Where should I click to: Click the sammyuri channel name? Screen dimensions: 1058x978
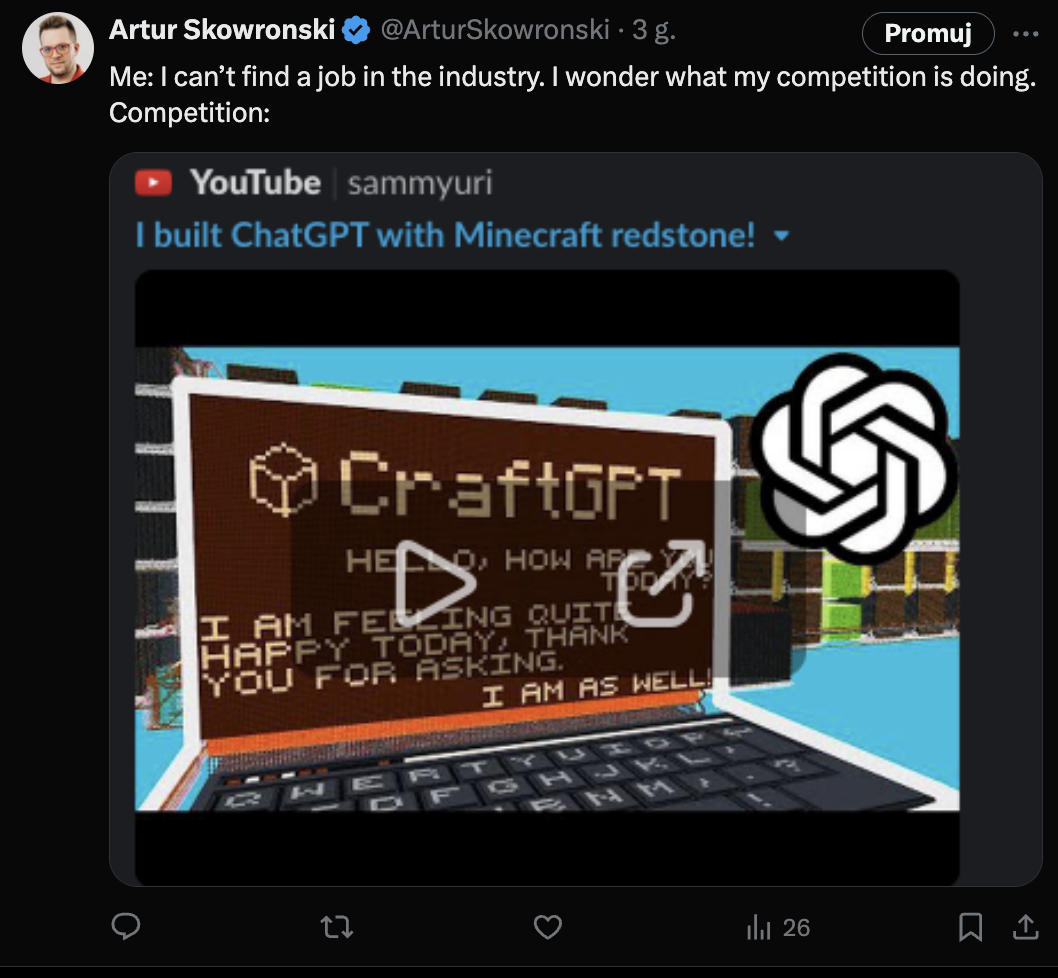(420, 183)
